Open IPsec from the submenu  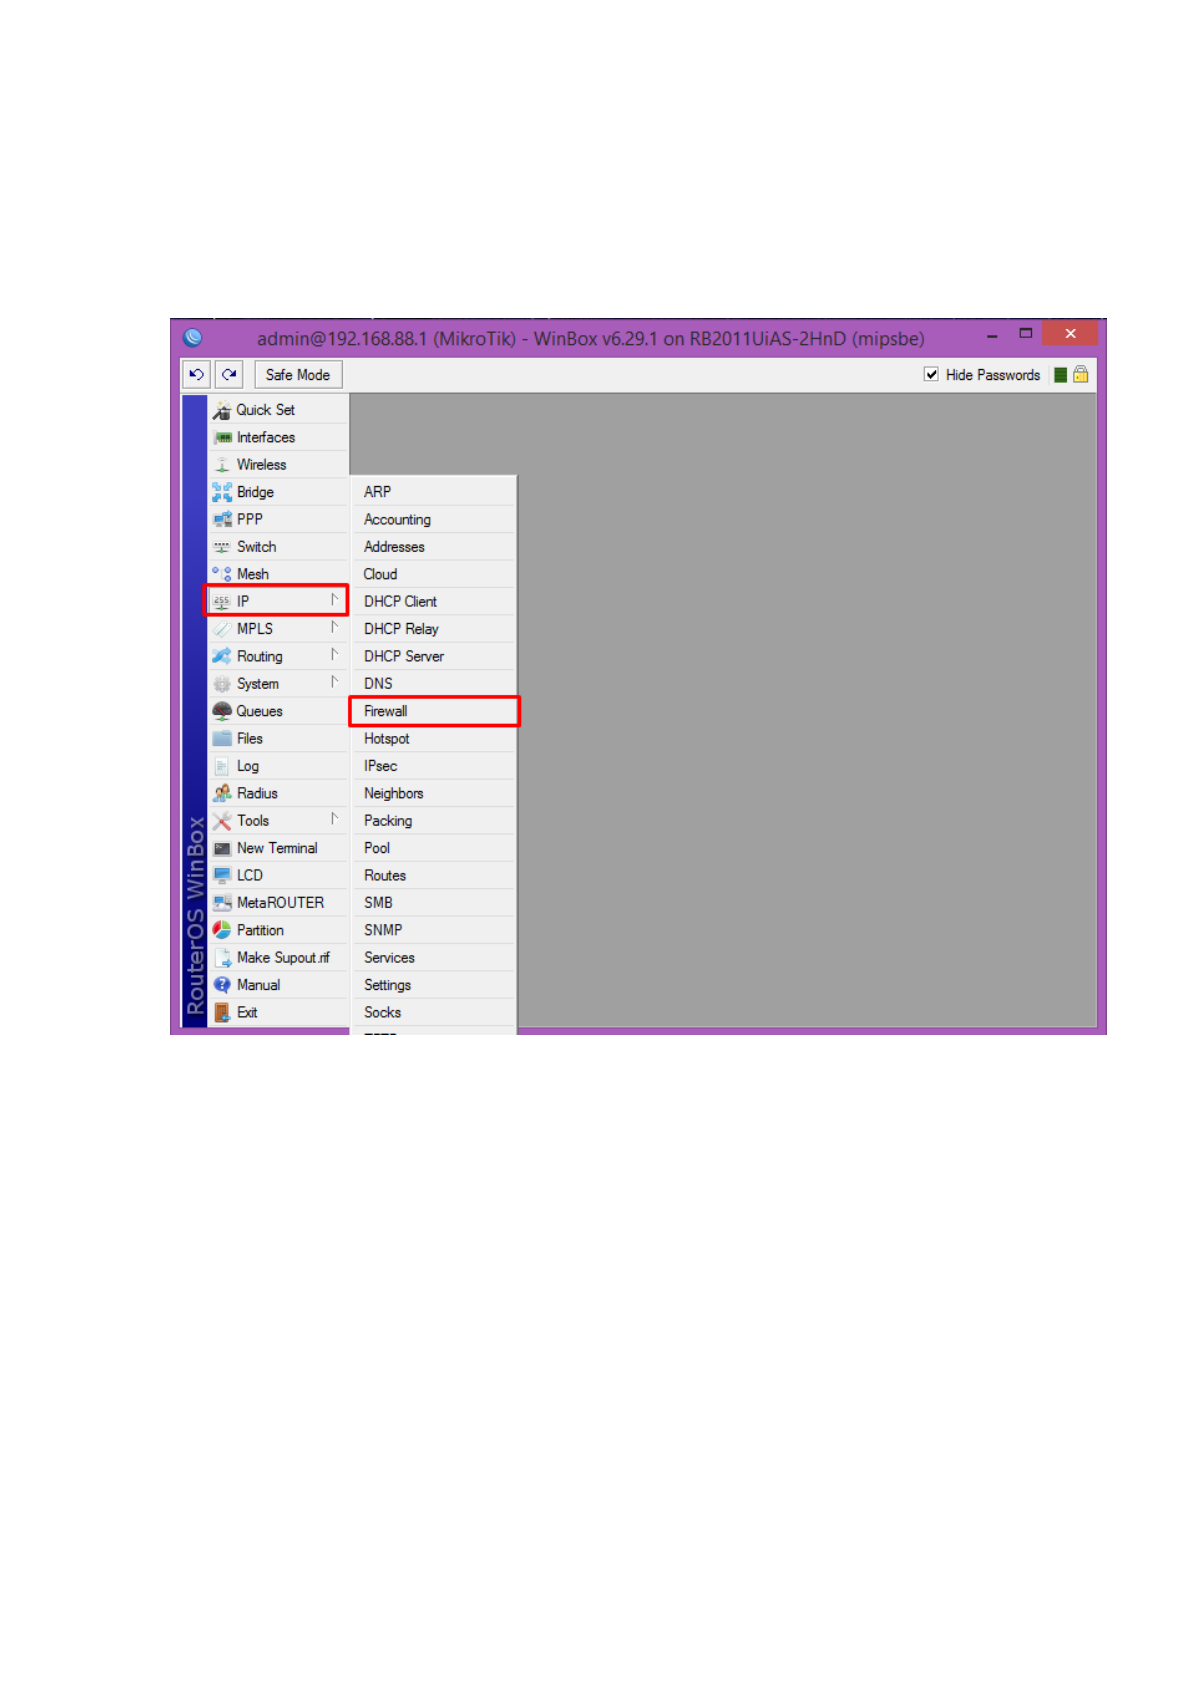point(434,766)
